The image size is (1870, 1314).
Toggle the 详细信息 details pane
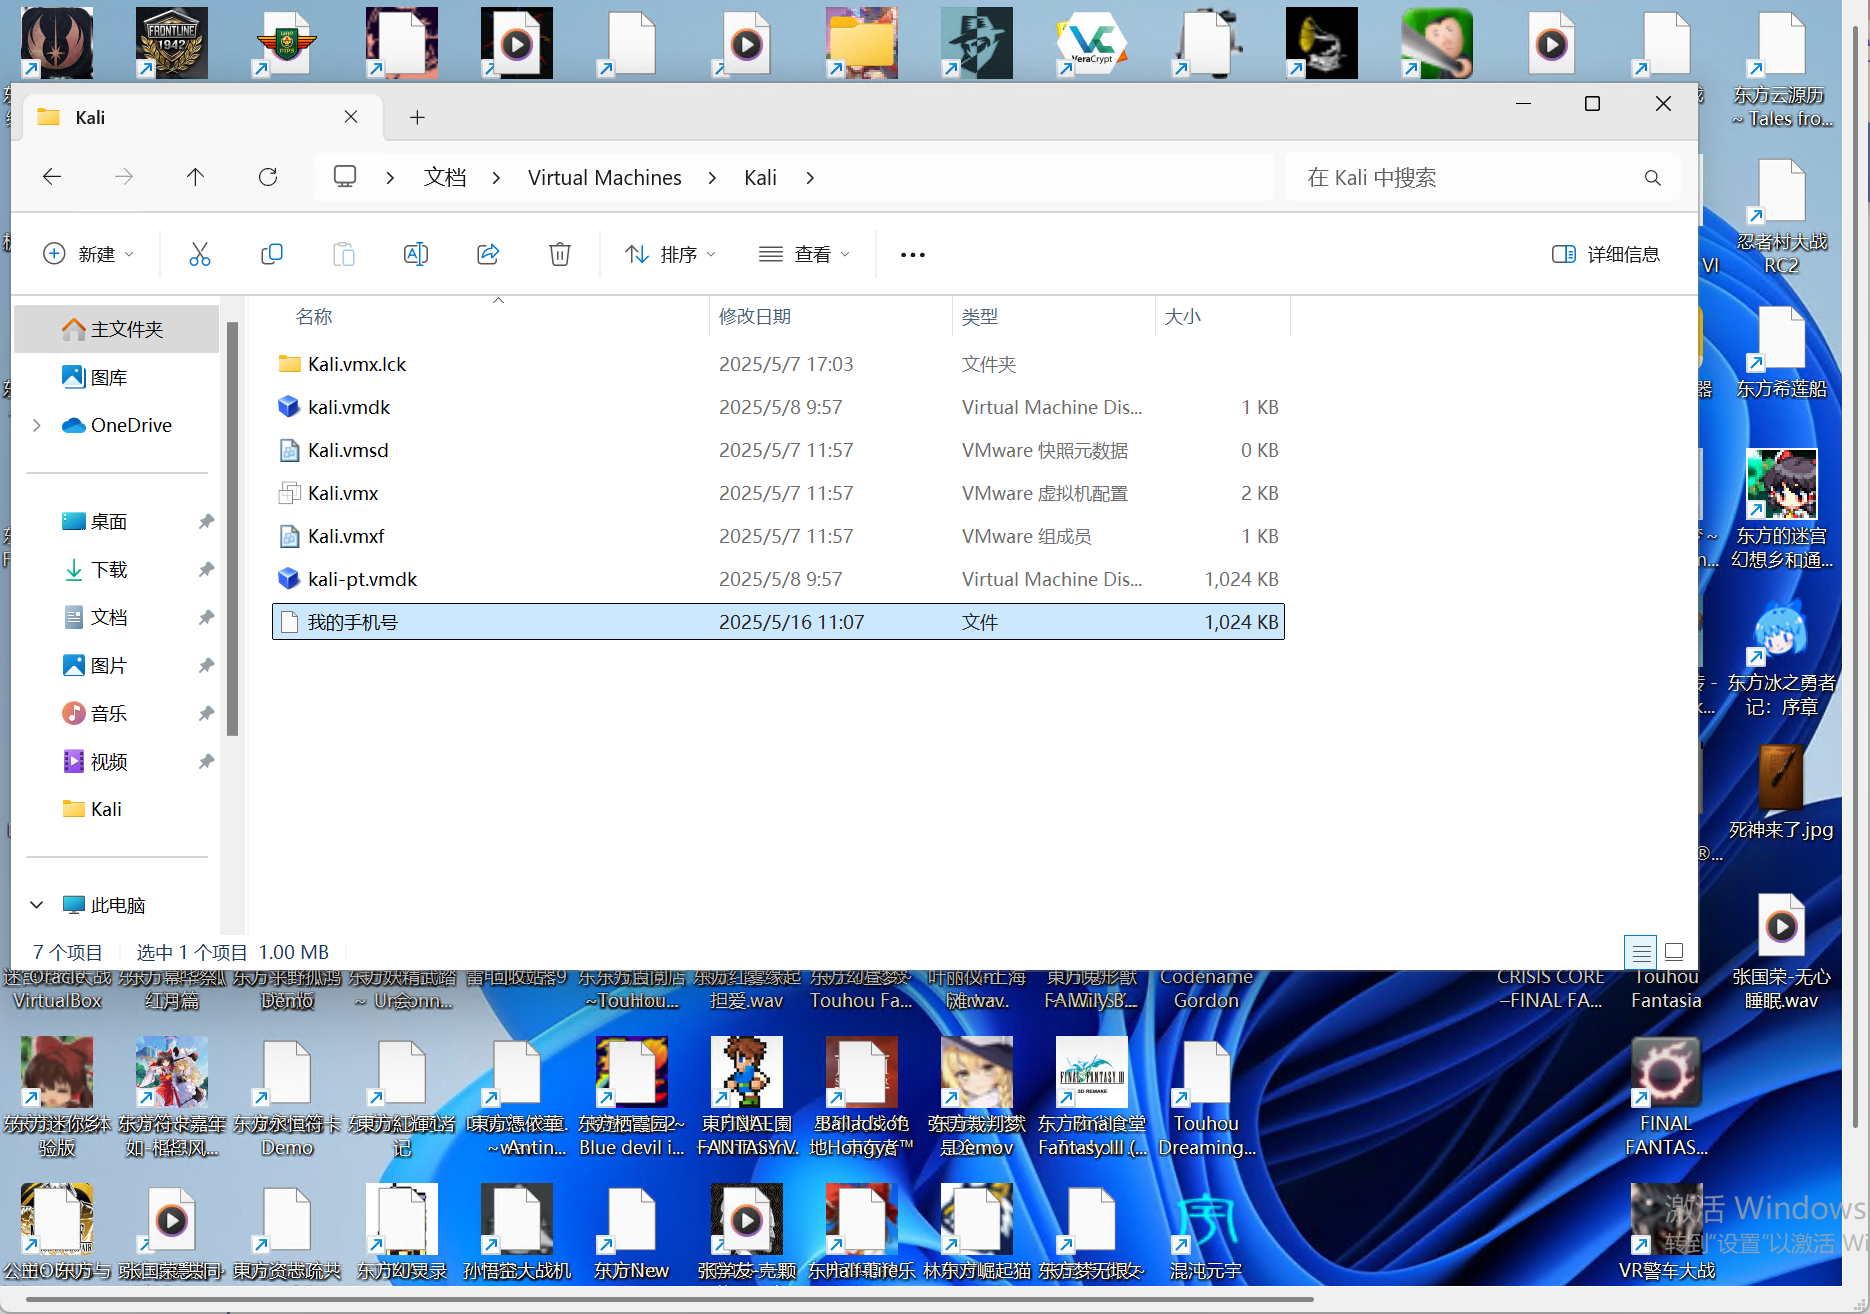click(1606, 255)
